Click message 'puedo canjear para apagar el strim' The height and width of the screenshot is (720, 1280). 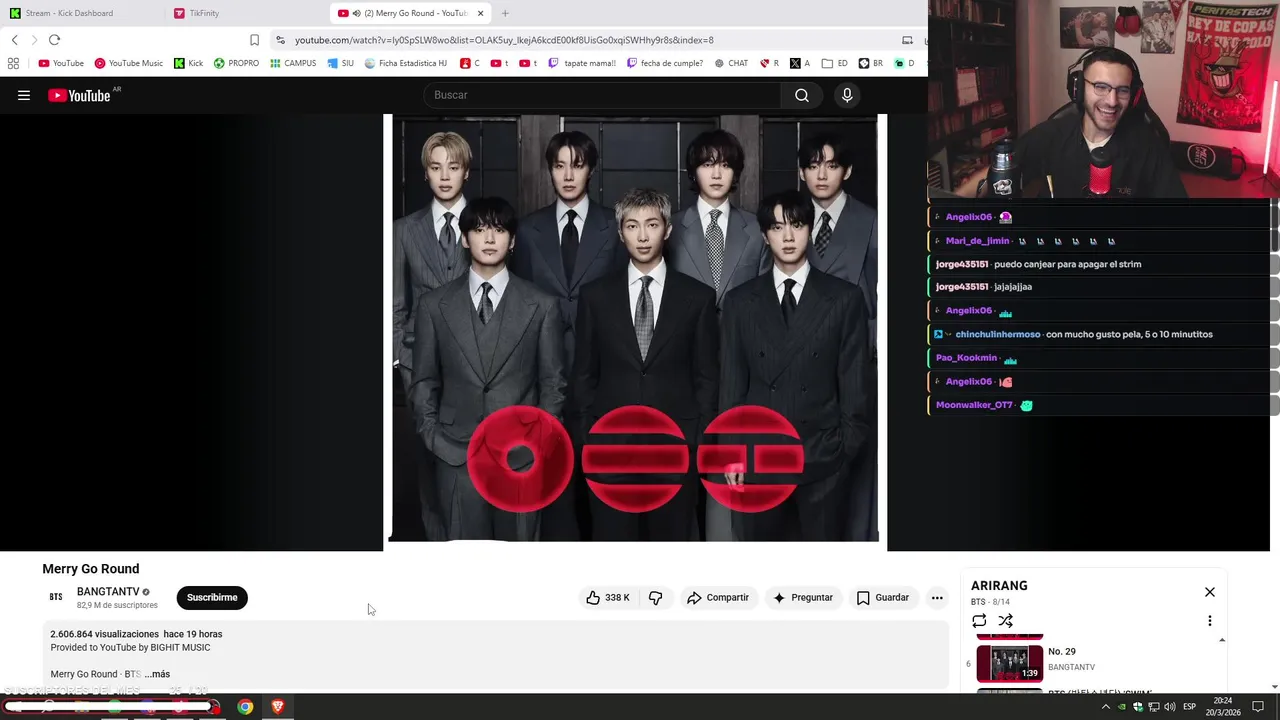point(1067,264)
